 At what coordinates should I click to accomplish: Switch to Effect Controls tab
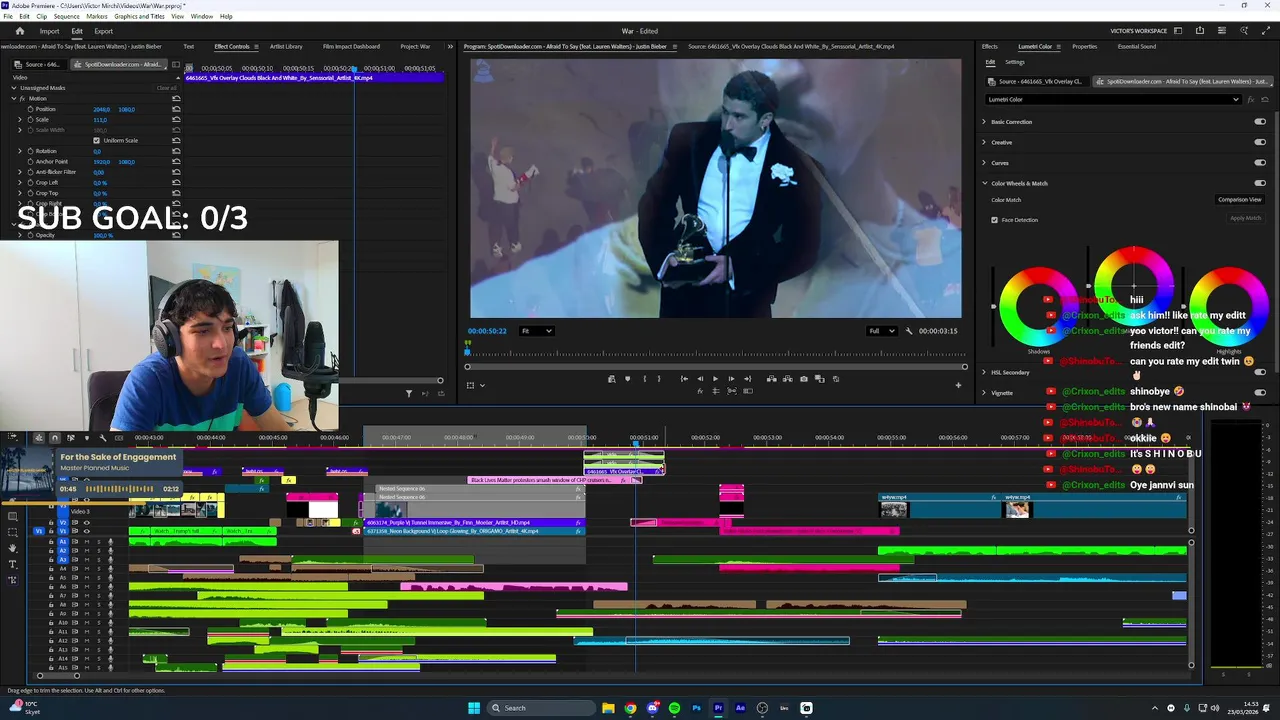point(232,46)
